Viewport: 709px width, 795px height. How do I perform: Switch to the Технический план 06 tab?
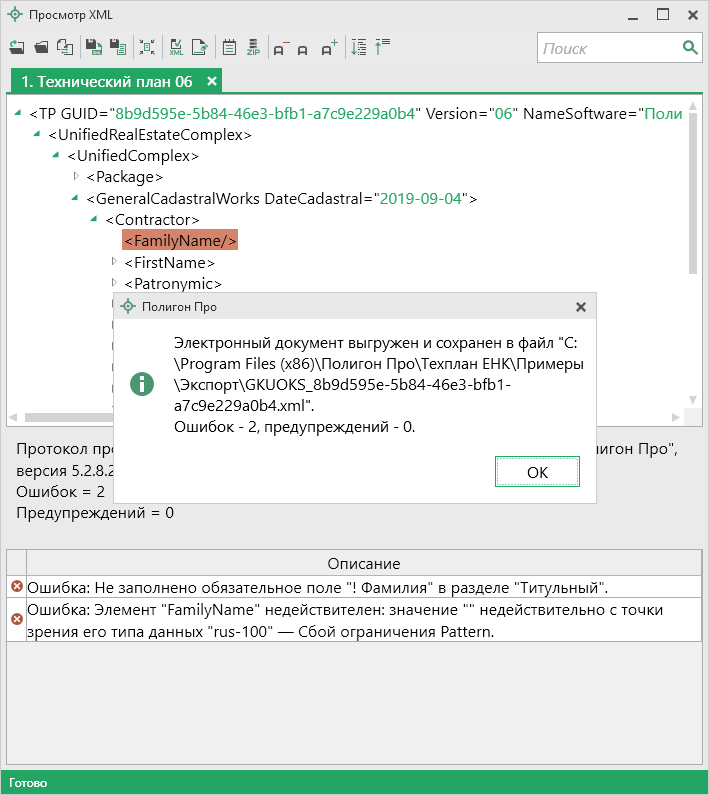click(107, 81)
